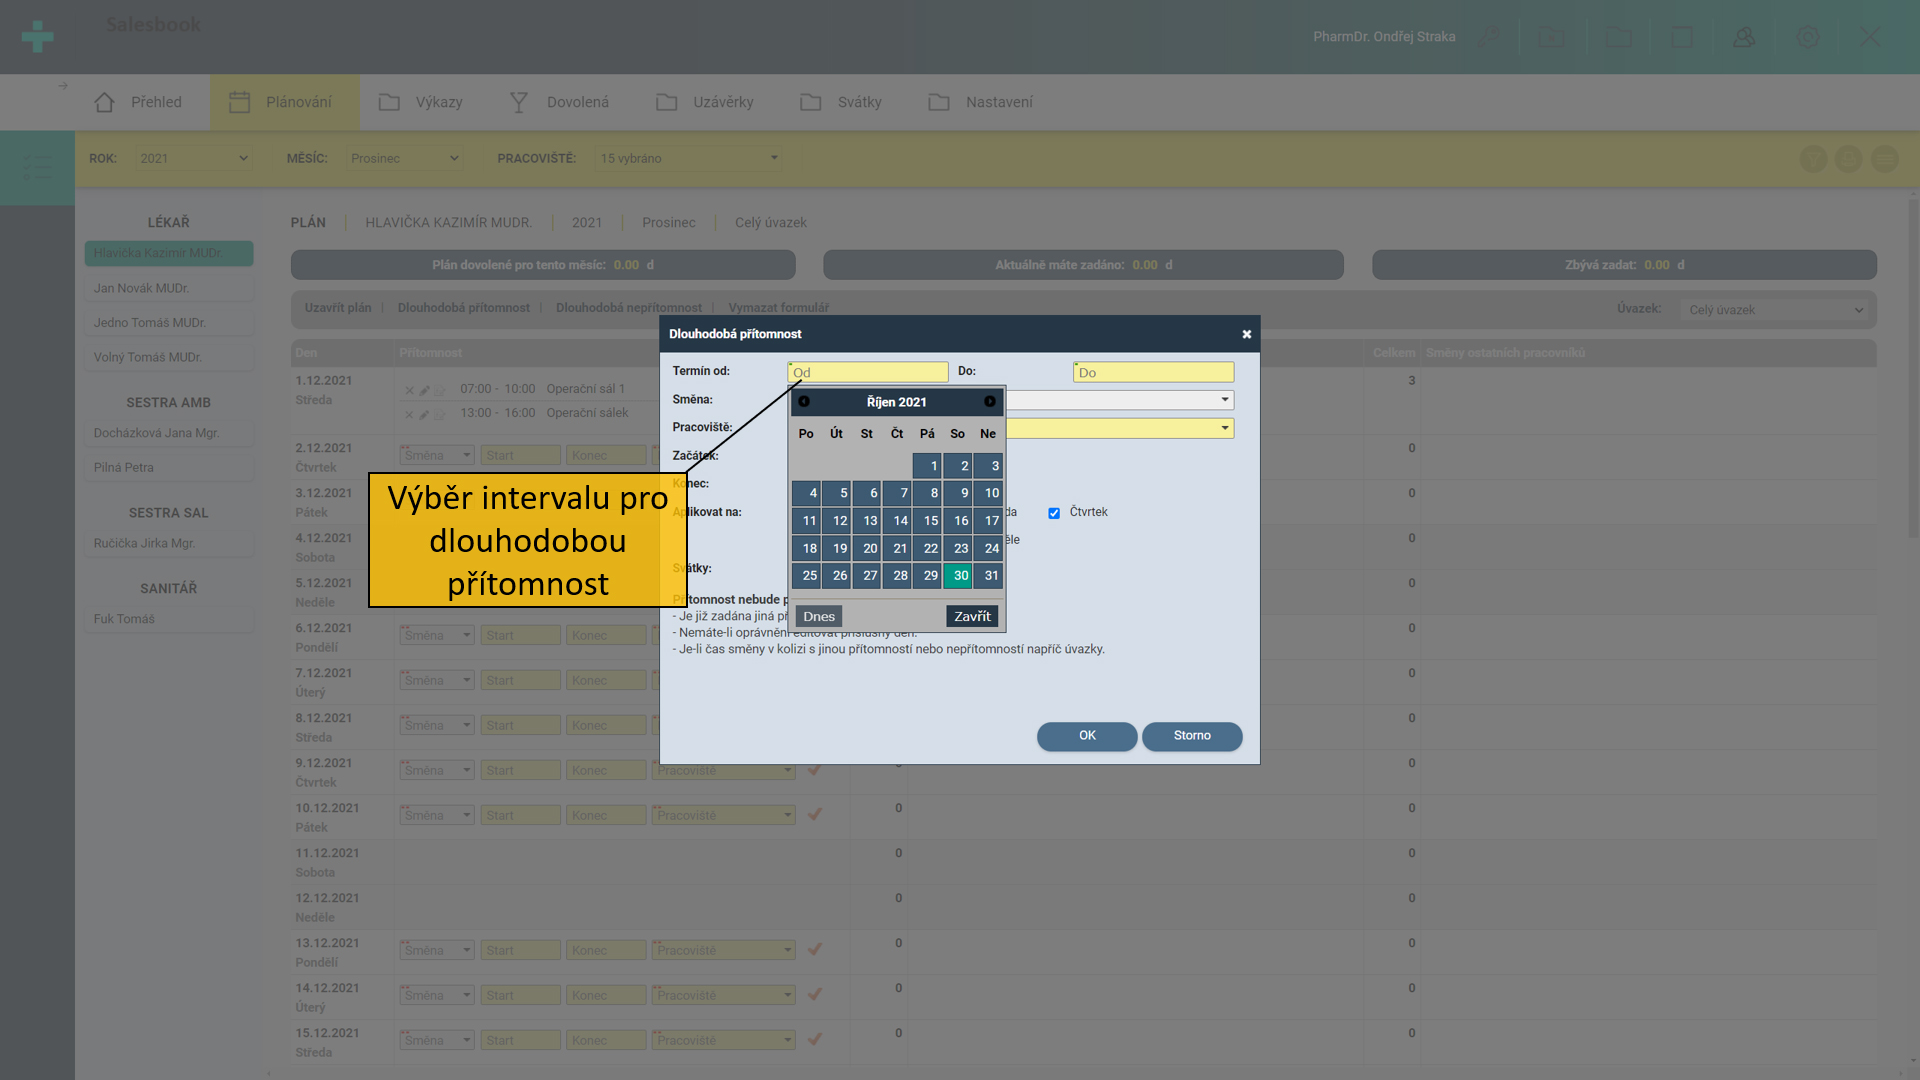Image resolution: width=1920 pixels, height=1080 pixels.
Task: Go to next month in calendar
Action: [x=989, y=401]
